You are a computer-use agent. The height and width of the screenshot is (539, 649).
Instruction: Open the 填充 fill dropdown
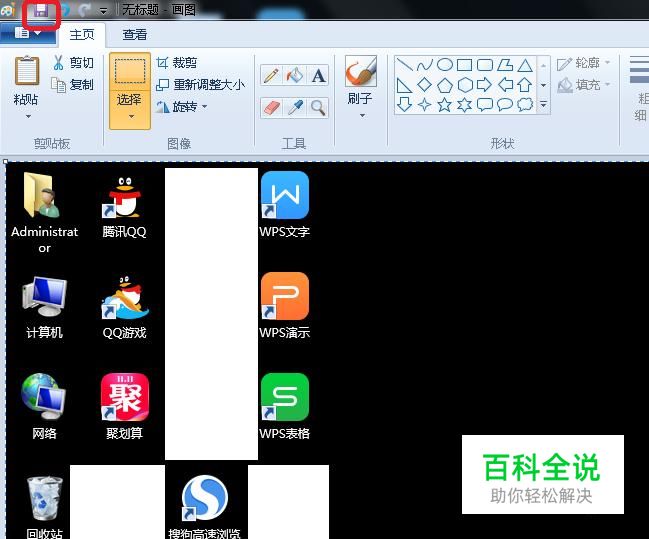(584, 85)
